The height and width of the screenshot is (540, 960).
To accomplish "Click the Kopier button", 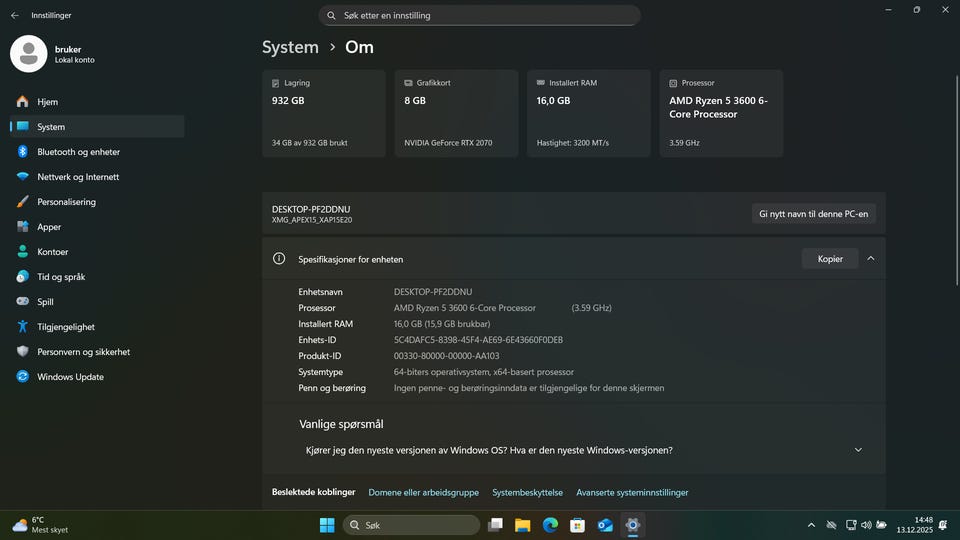I will 830,258.
